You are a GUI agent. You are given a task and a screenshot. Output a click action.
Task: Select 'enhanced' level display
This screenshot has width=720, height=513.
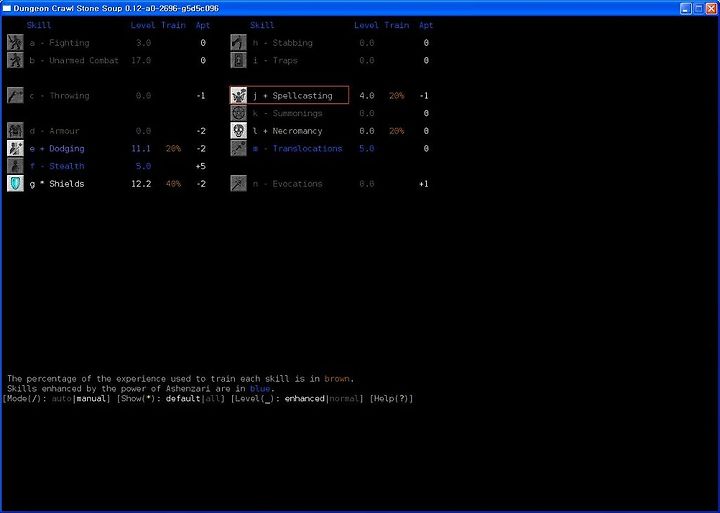tap(304, 398)
